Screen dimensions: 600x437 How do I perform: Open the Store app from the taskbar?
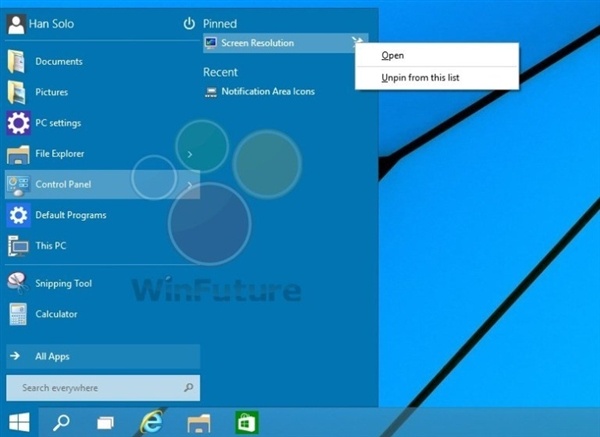(247, 422)
